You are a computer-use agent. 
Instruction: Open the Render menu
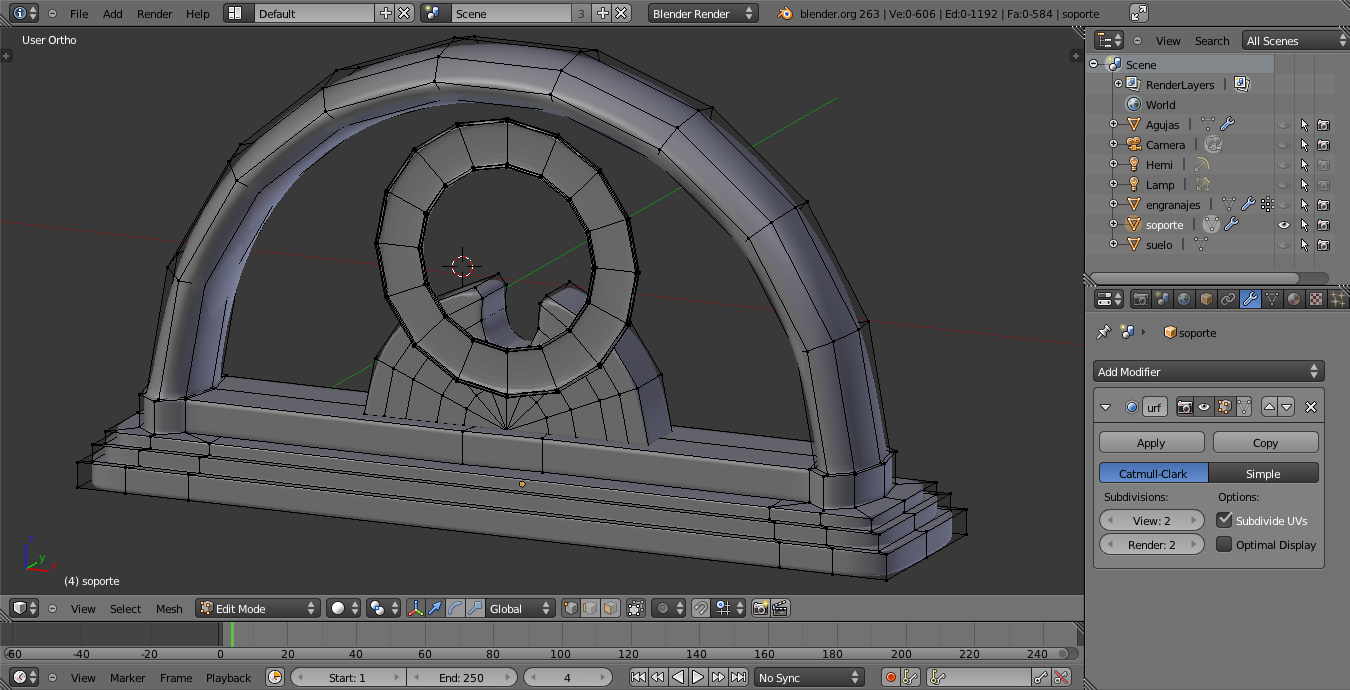(x=155, y=14)
